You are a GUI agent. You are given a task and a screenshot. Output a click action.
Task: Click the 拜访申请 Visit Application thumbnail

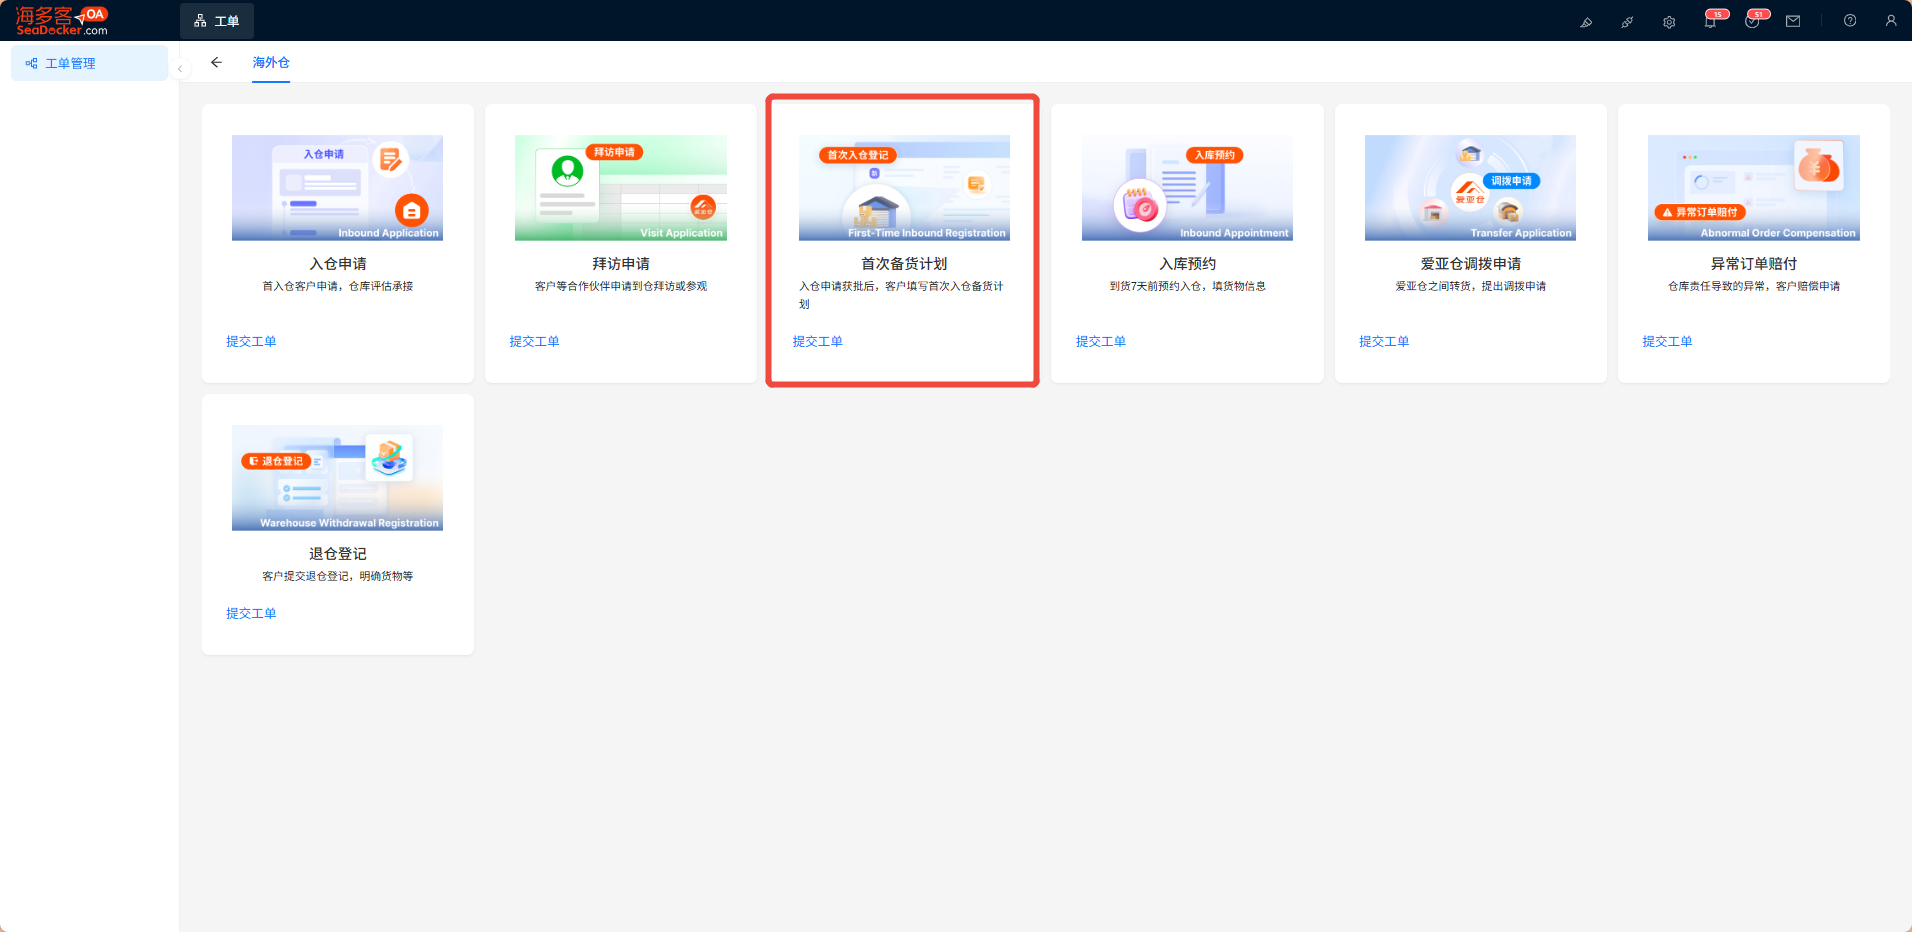pyautogui.click(x=621, y=188)
